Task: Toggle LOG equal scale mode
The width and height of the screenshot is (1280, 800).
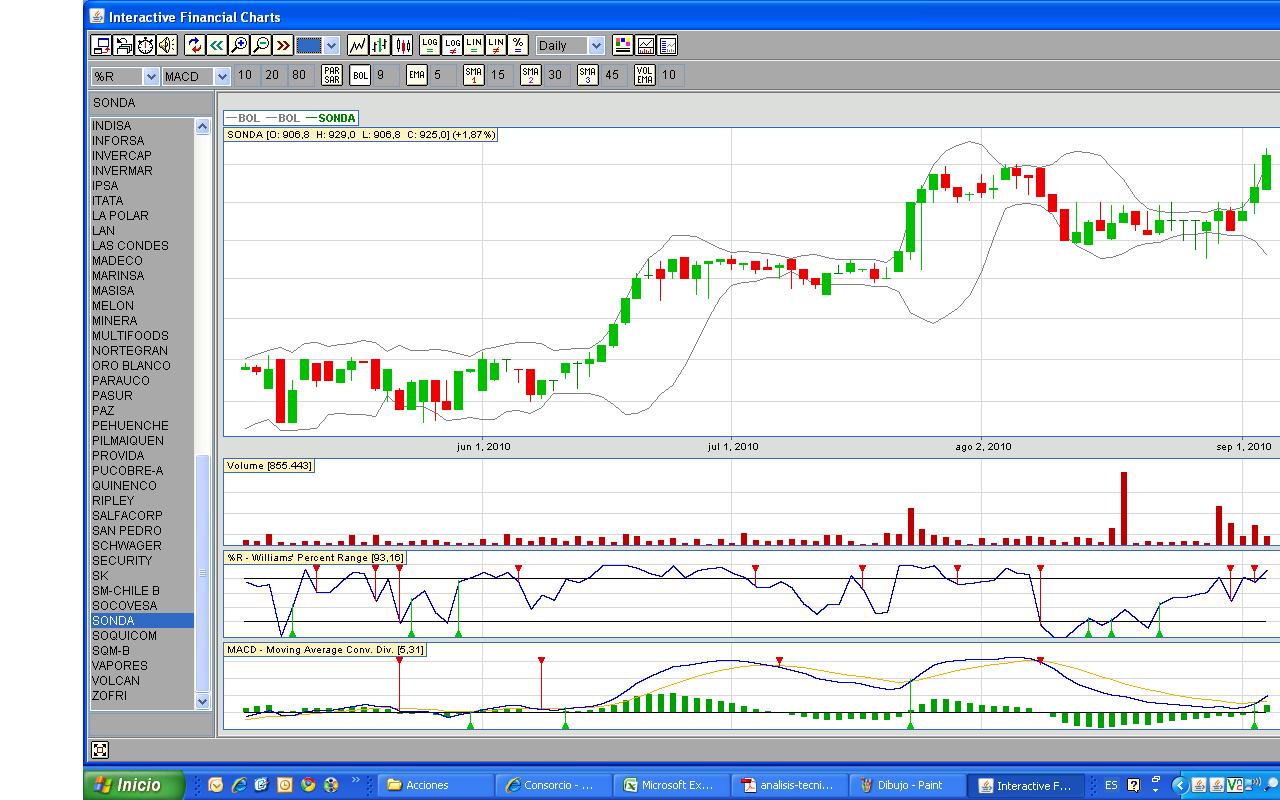Action: [430, 45]
